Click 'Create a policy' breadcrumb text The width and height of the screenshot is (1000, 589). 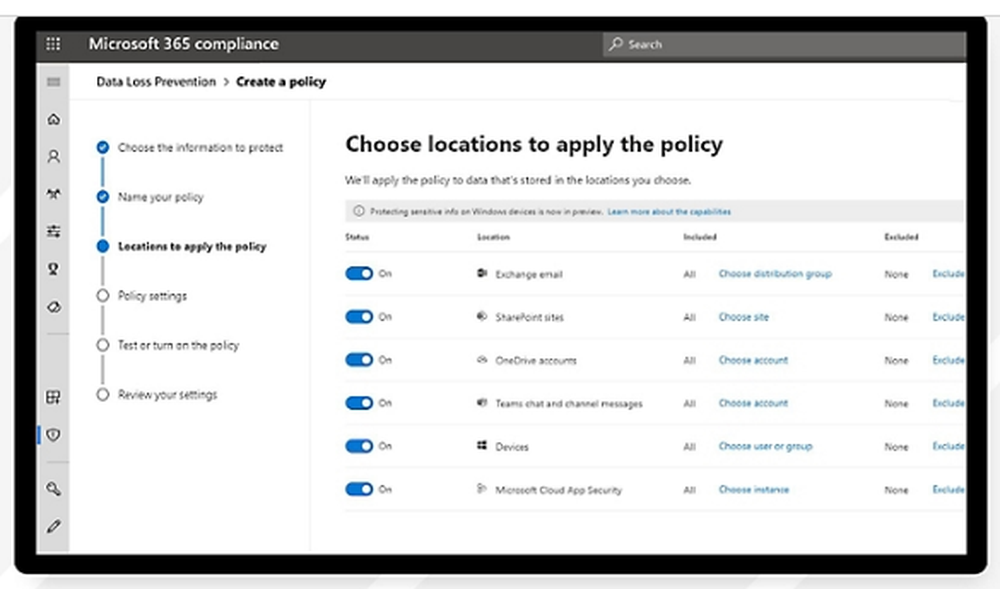point(281,82)
